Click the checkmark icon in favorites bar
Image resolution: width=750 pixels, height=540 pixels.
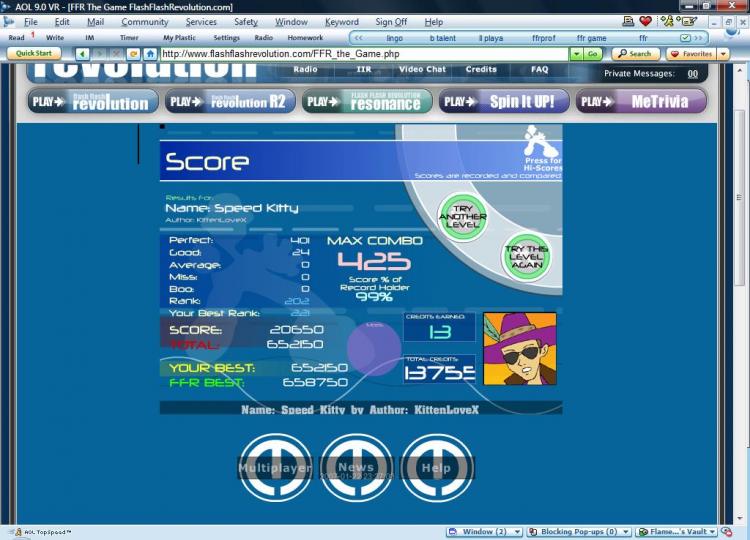coord(685,38)
